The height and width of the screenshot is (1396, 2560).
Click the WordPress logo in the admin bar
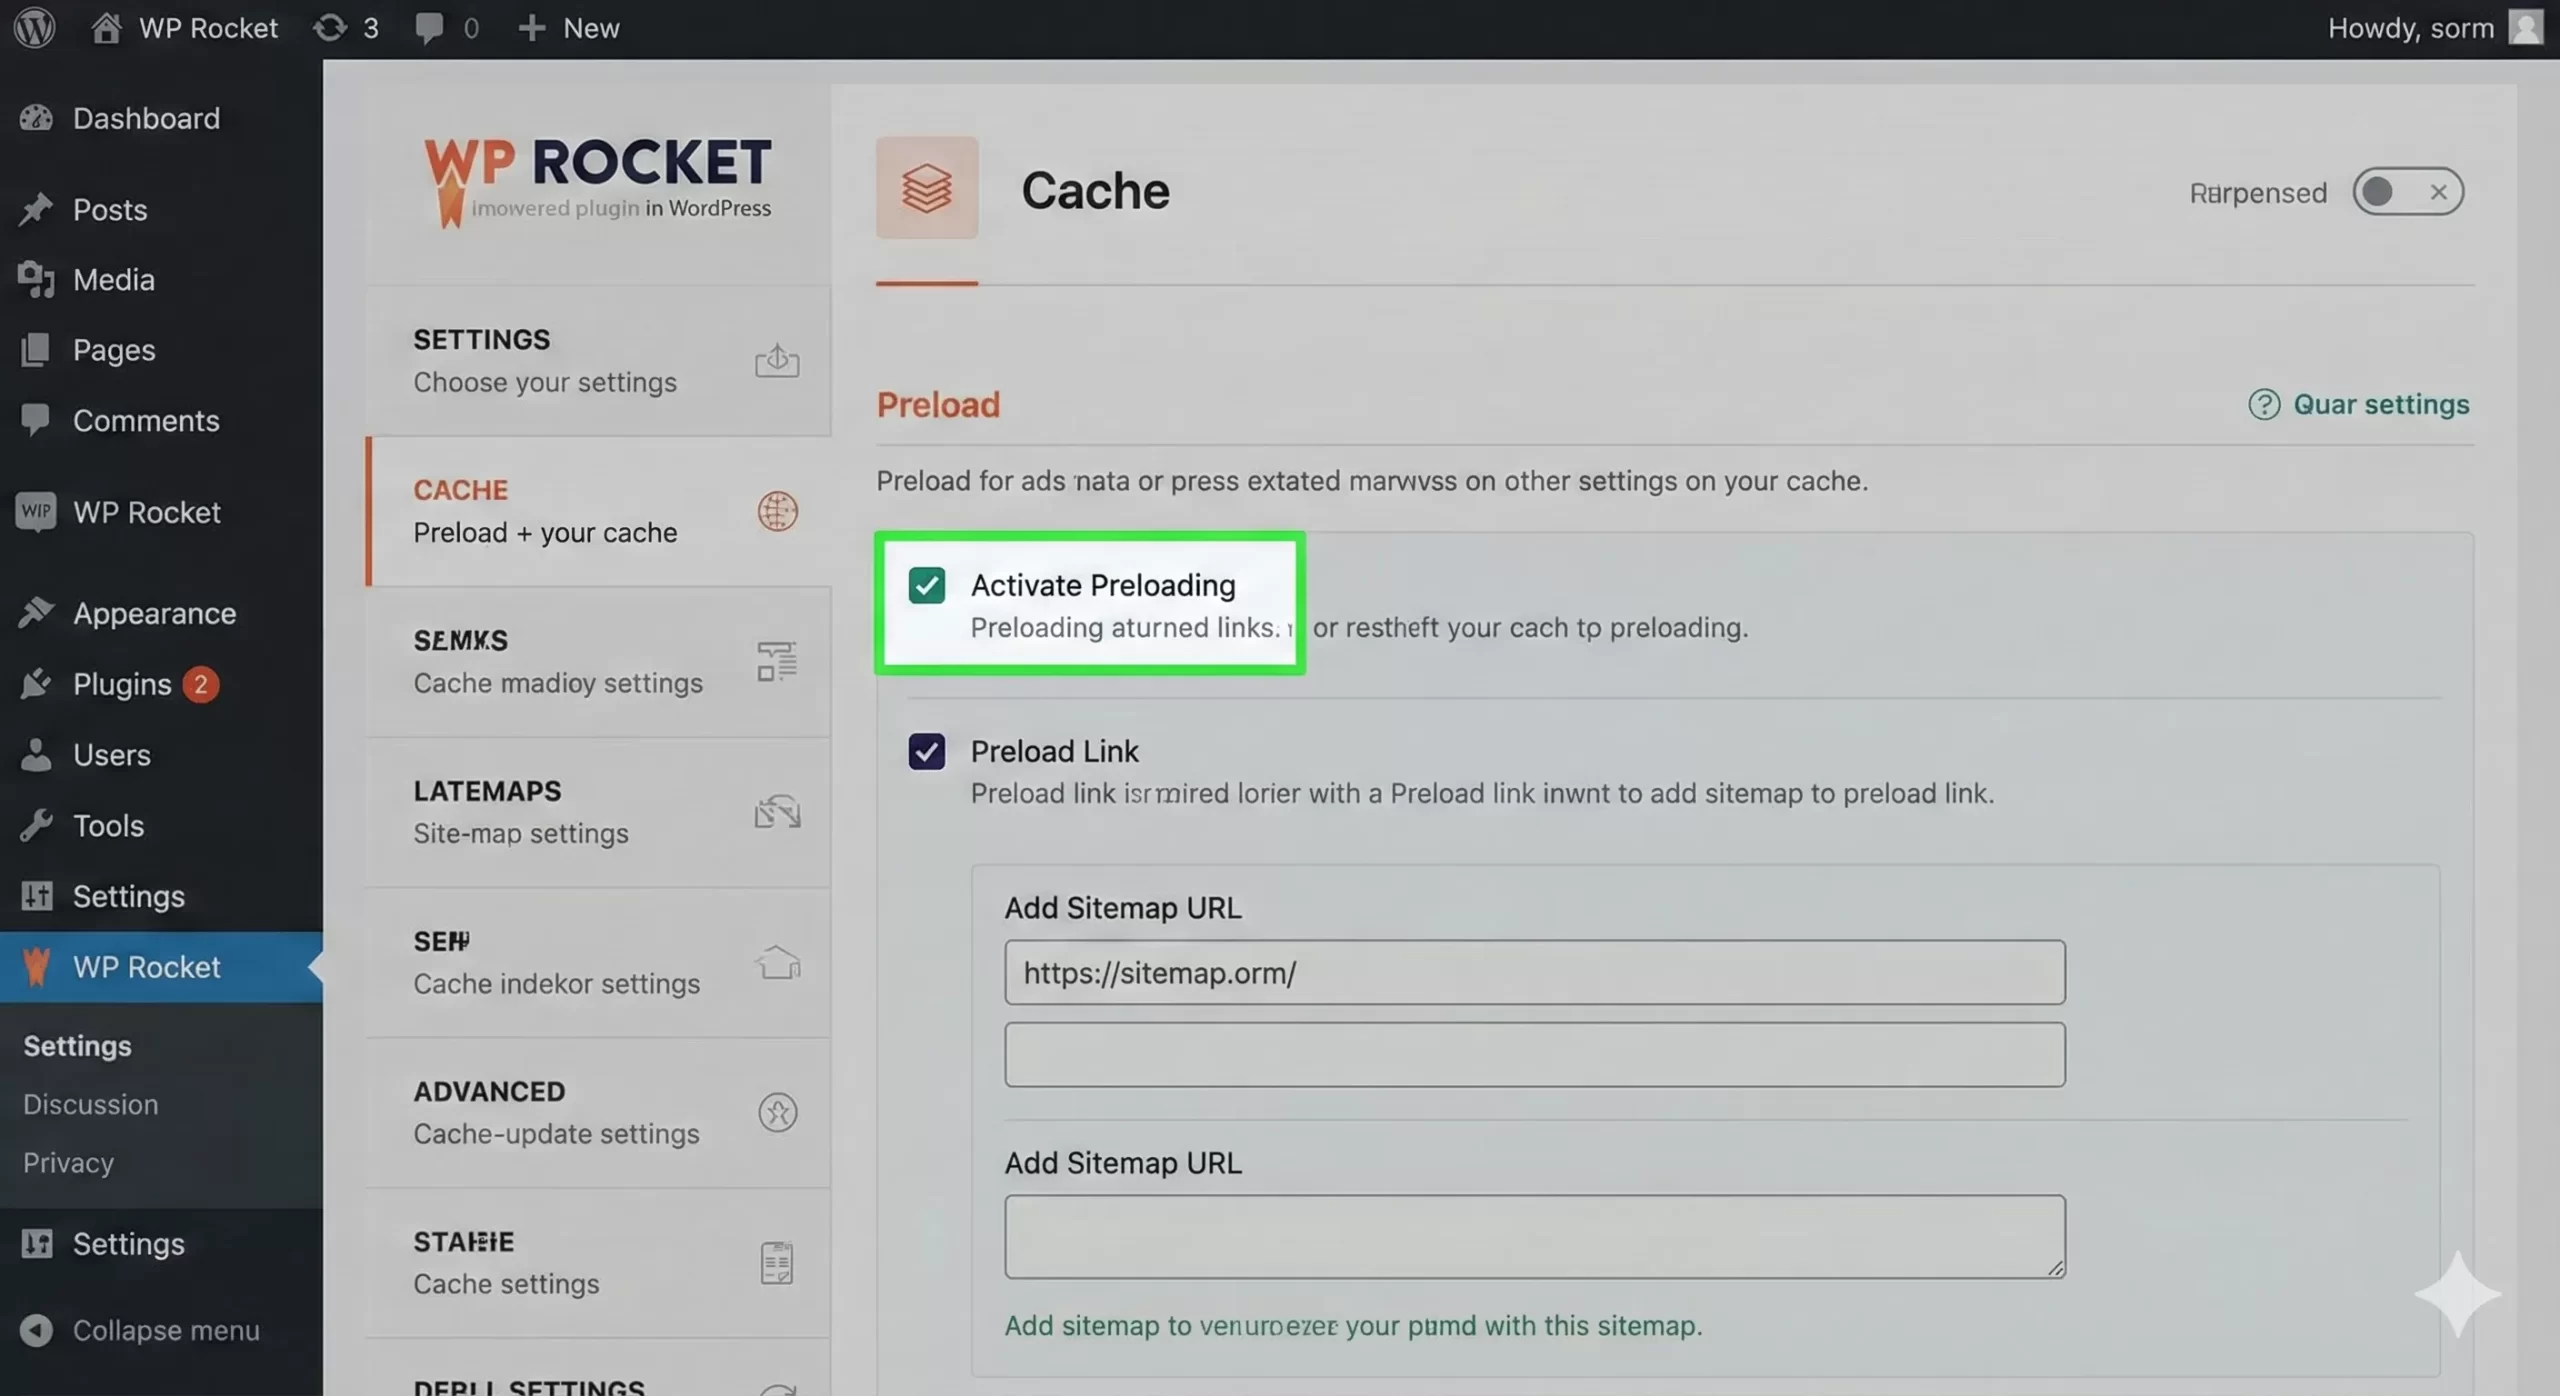click(34, 27)
